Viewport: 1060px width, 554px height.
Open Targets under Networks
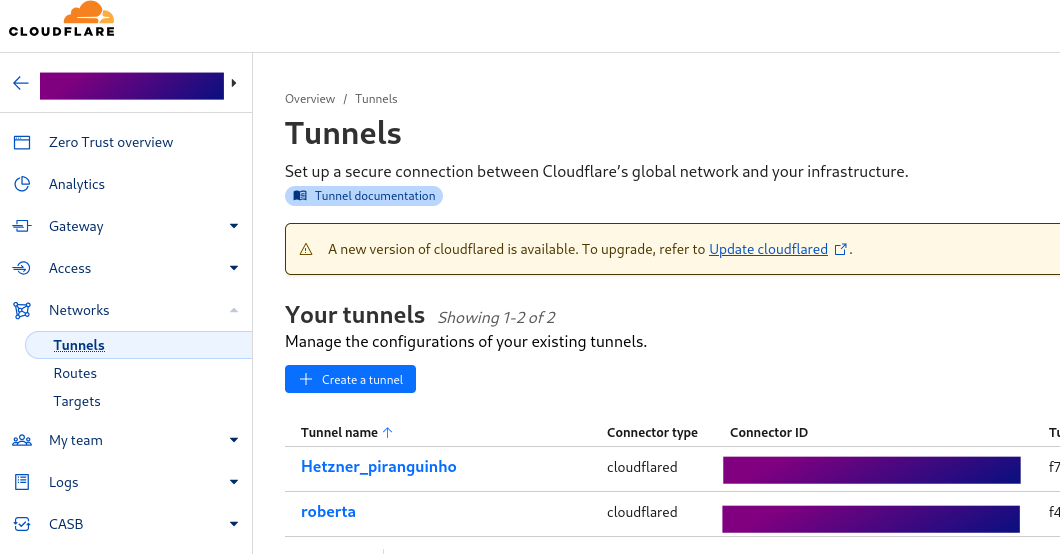coord(77,401)
